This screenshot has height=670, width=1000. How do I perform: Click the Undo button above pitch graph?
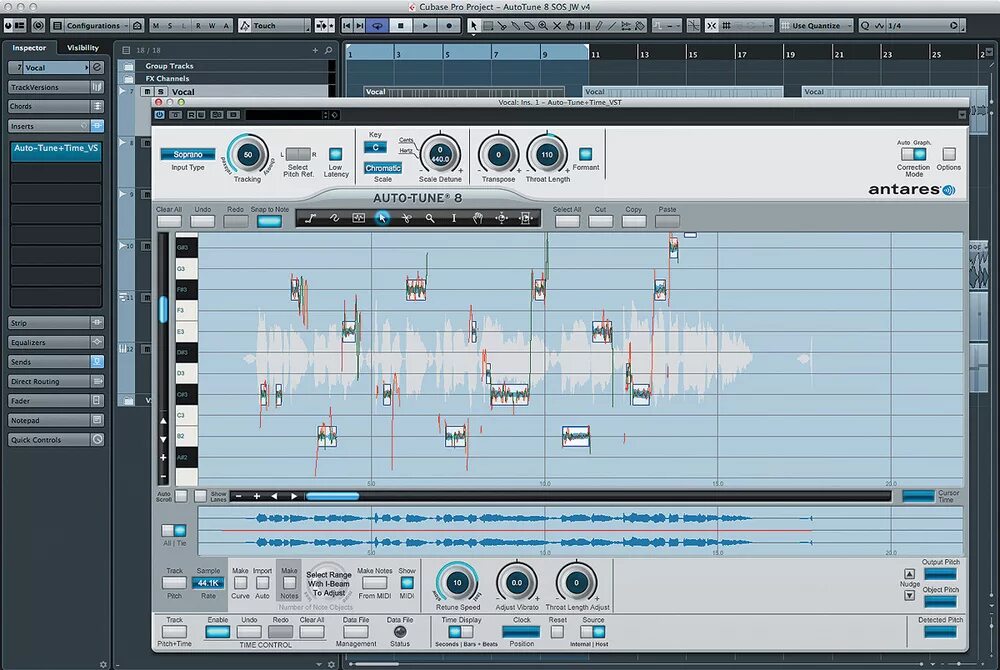[x=203, y=221]
